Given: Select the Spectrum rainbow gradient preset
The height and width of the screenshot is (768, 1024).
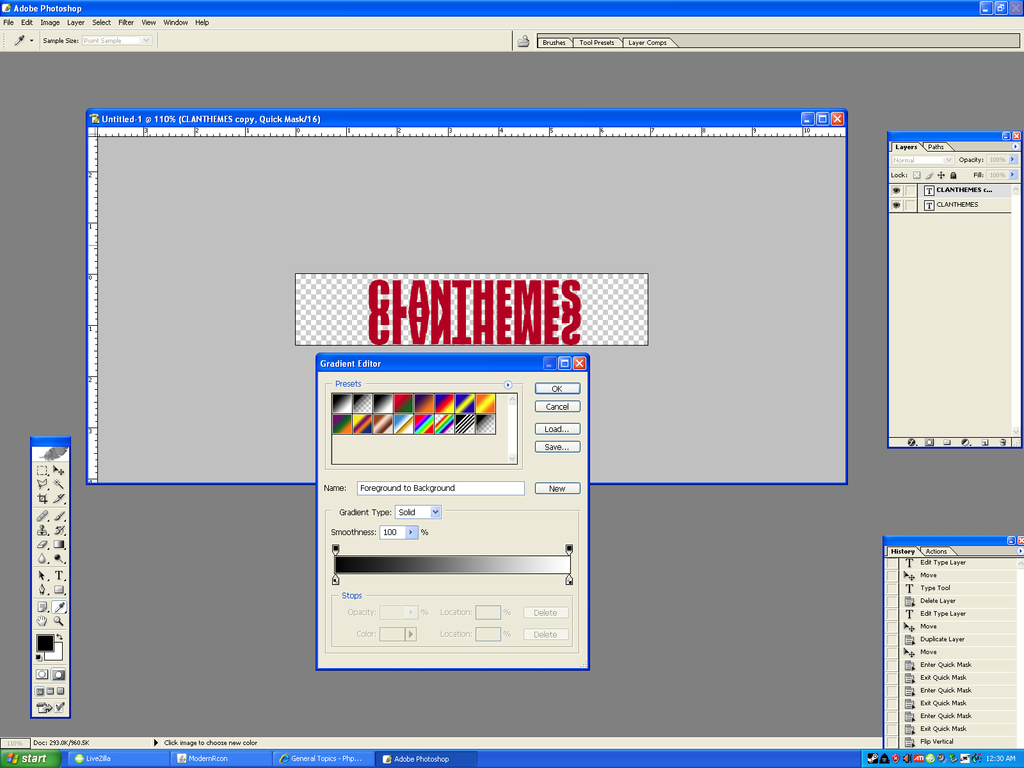Looking at the screenshot, I should [424, 424].
